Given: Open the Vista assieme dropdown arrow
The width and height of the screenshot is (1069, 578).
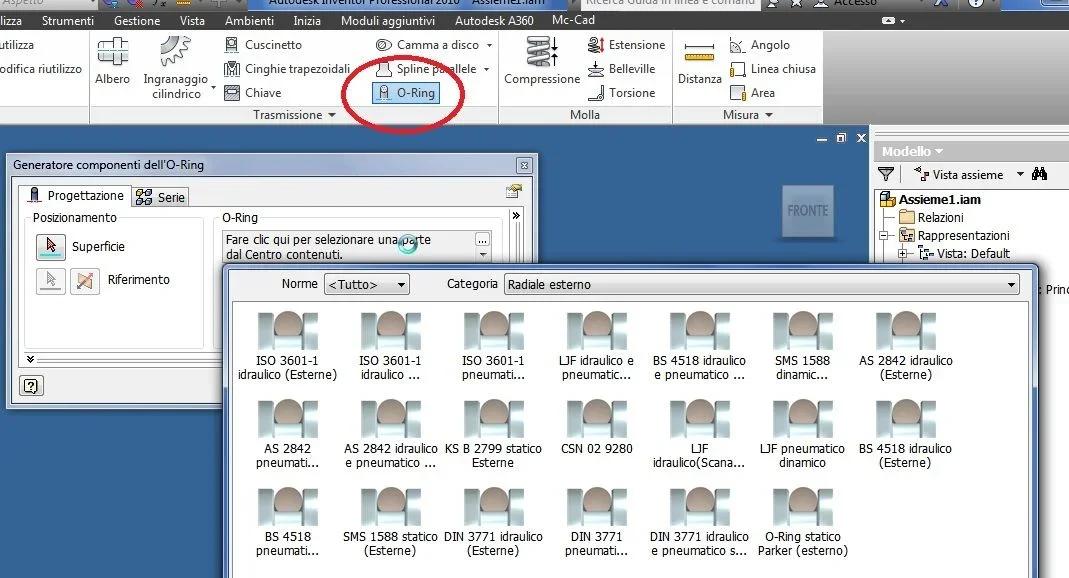Looking at the screenshot, I should click(x=1020, y=174).
